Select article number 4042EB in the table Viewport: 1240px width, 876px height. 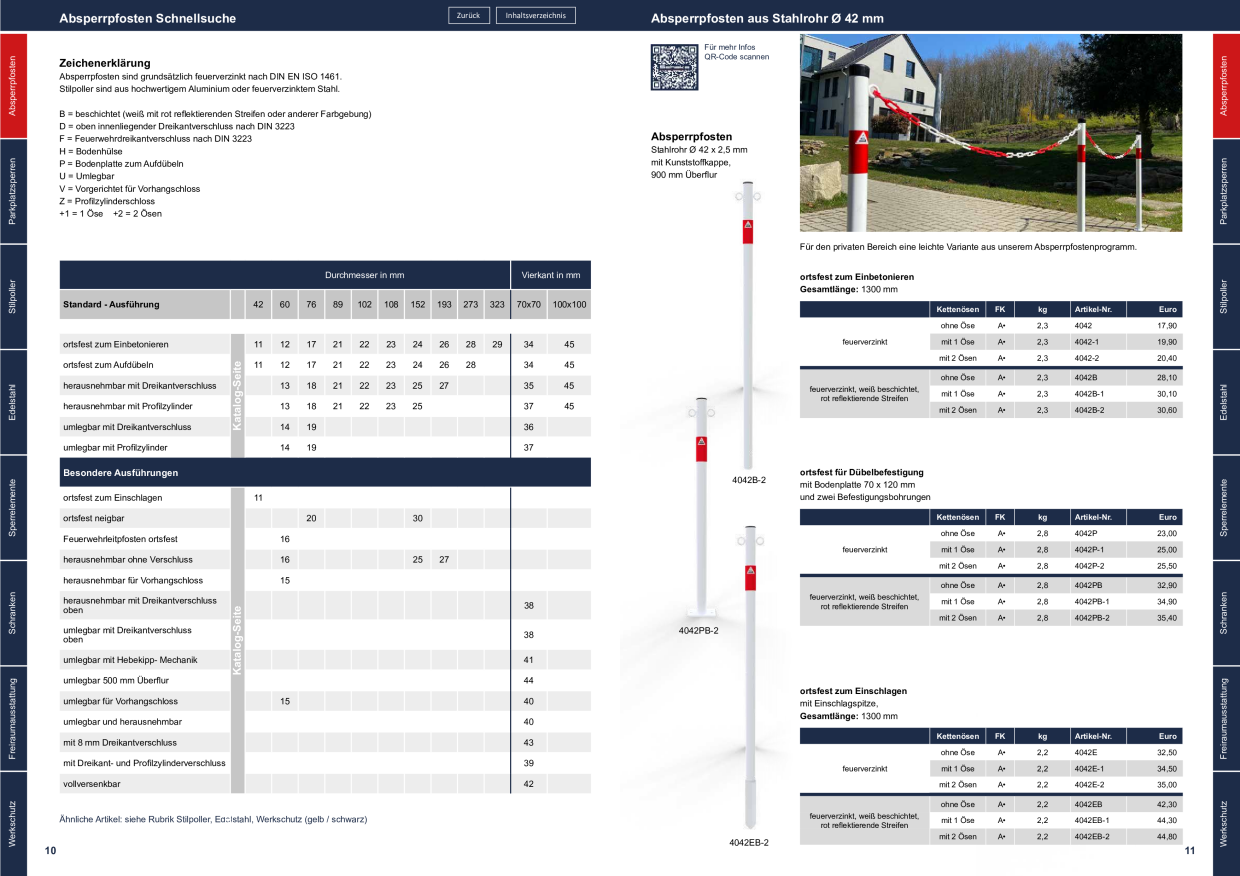[x=1087, y=804]
